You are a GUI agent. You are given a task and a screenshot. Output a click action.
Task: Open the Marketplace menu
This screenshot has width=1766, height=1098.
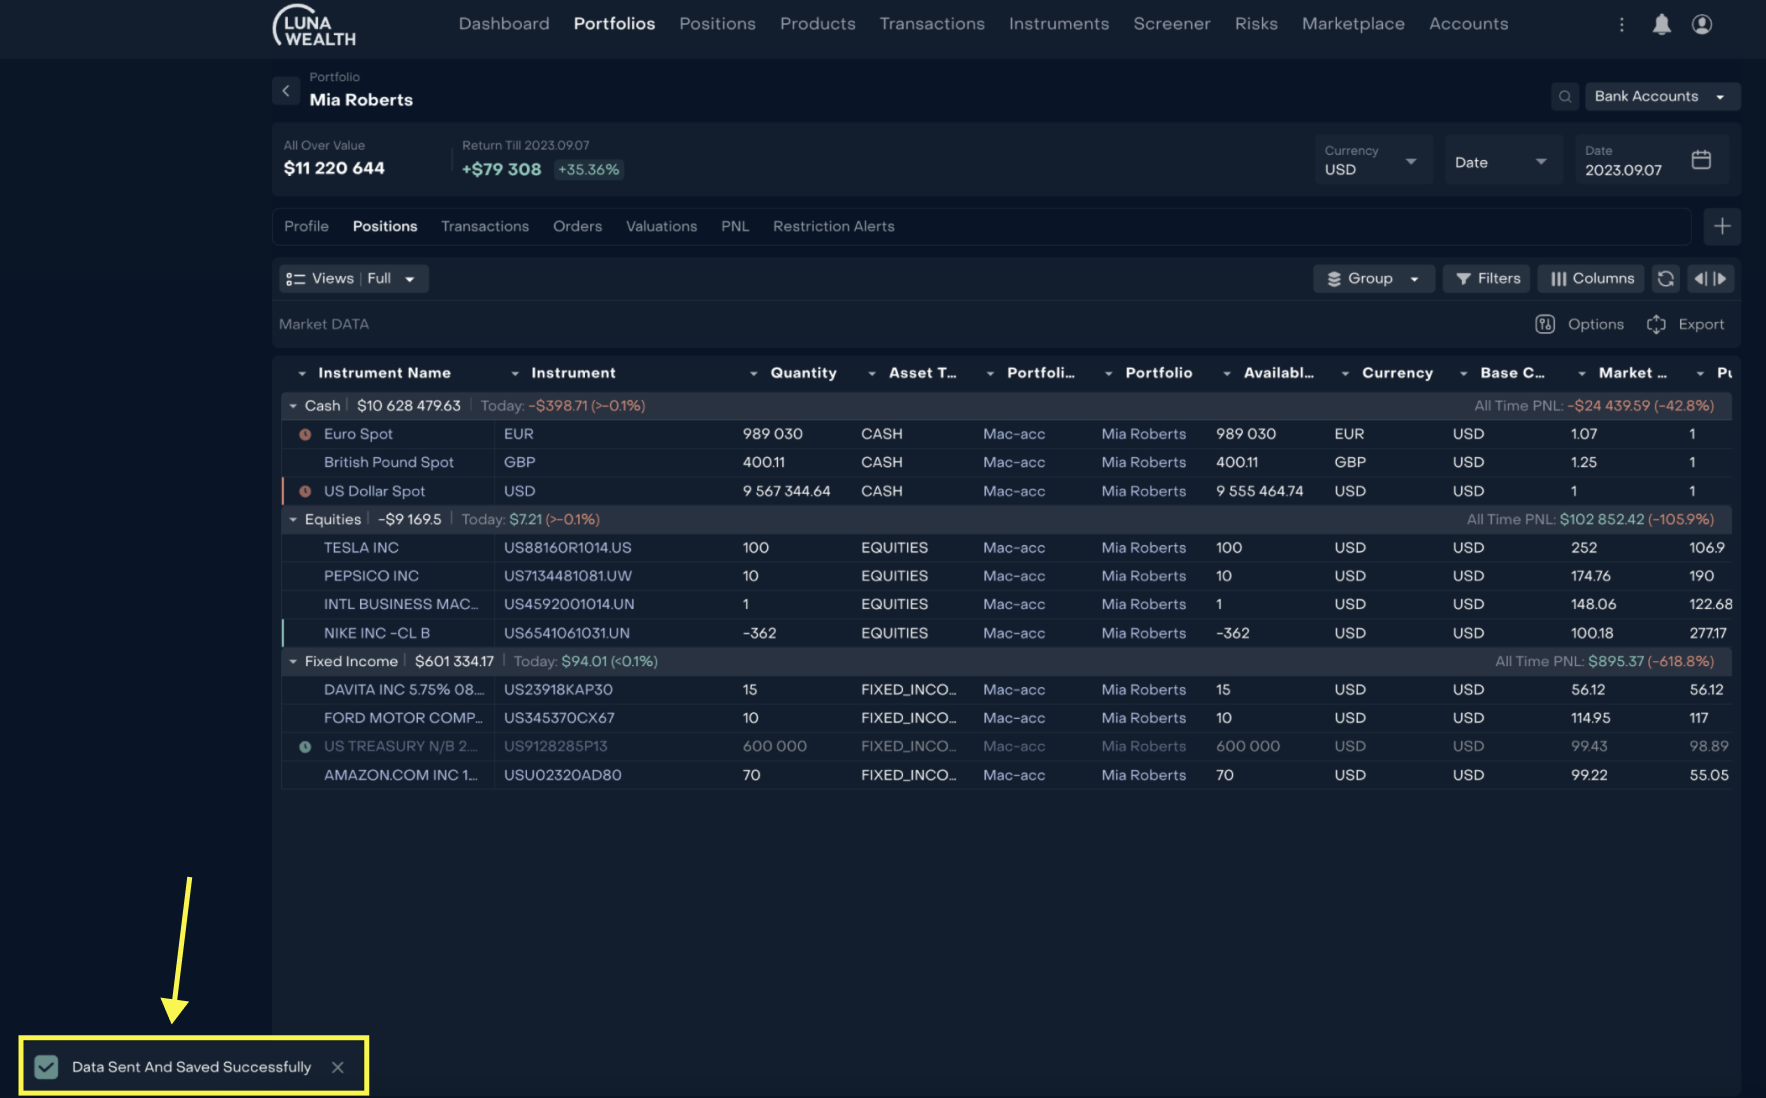tap(1353, 24)
